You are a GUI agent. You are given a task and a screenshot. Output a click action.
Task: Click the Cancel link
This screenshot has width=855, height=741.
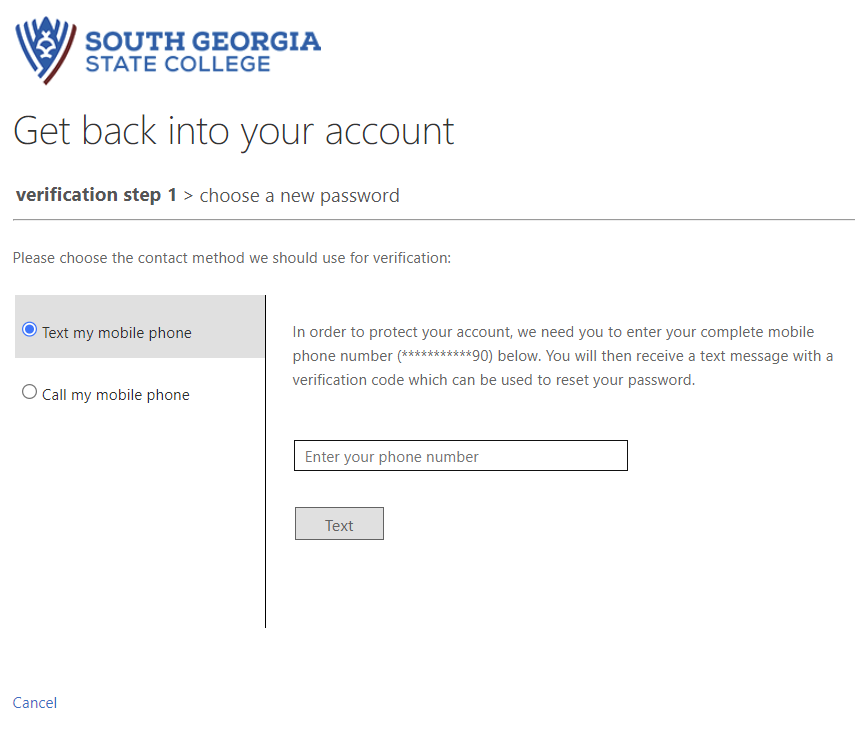point(35,703)
